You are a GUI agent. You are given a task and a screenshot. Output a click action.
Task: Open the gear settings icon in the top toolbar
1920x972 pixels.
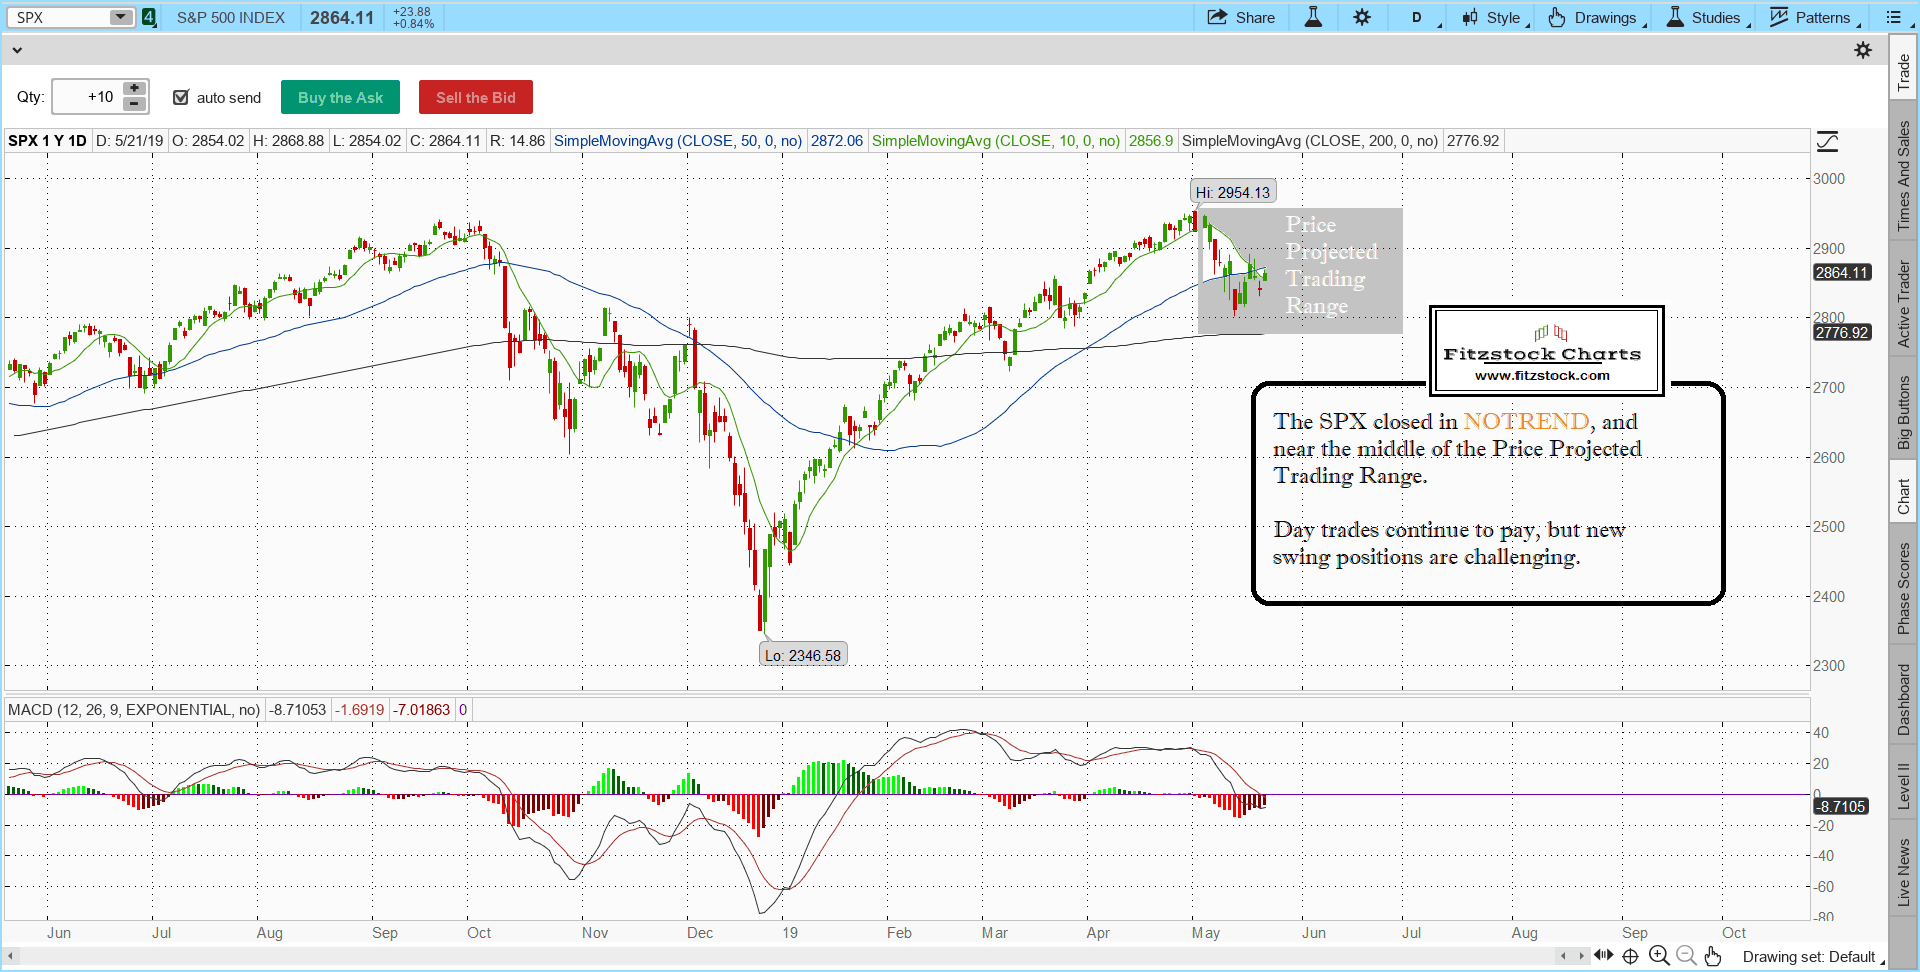pyautogui.click(x=1362, y=17)
